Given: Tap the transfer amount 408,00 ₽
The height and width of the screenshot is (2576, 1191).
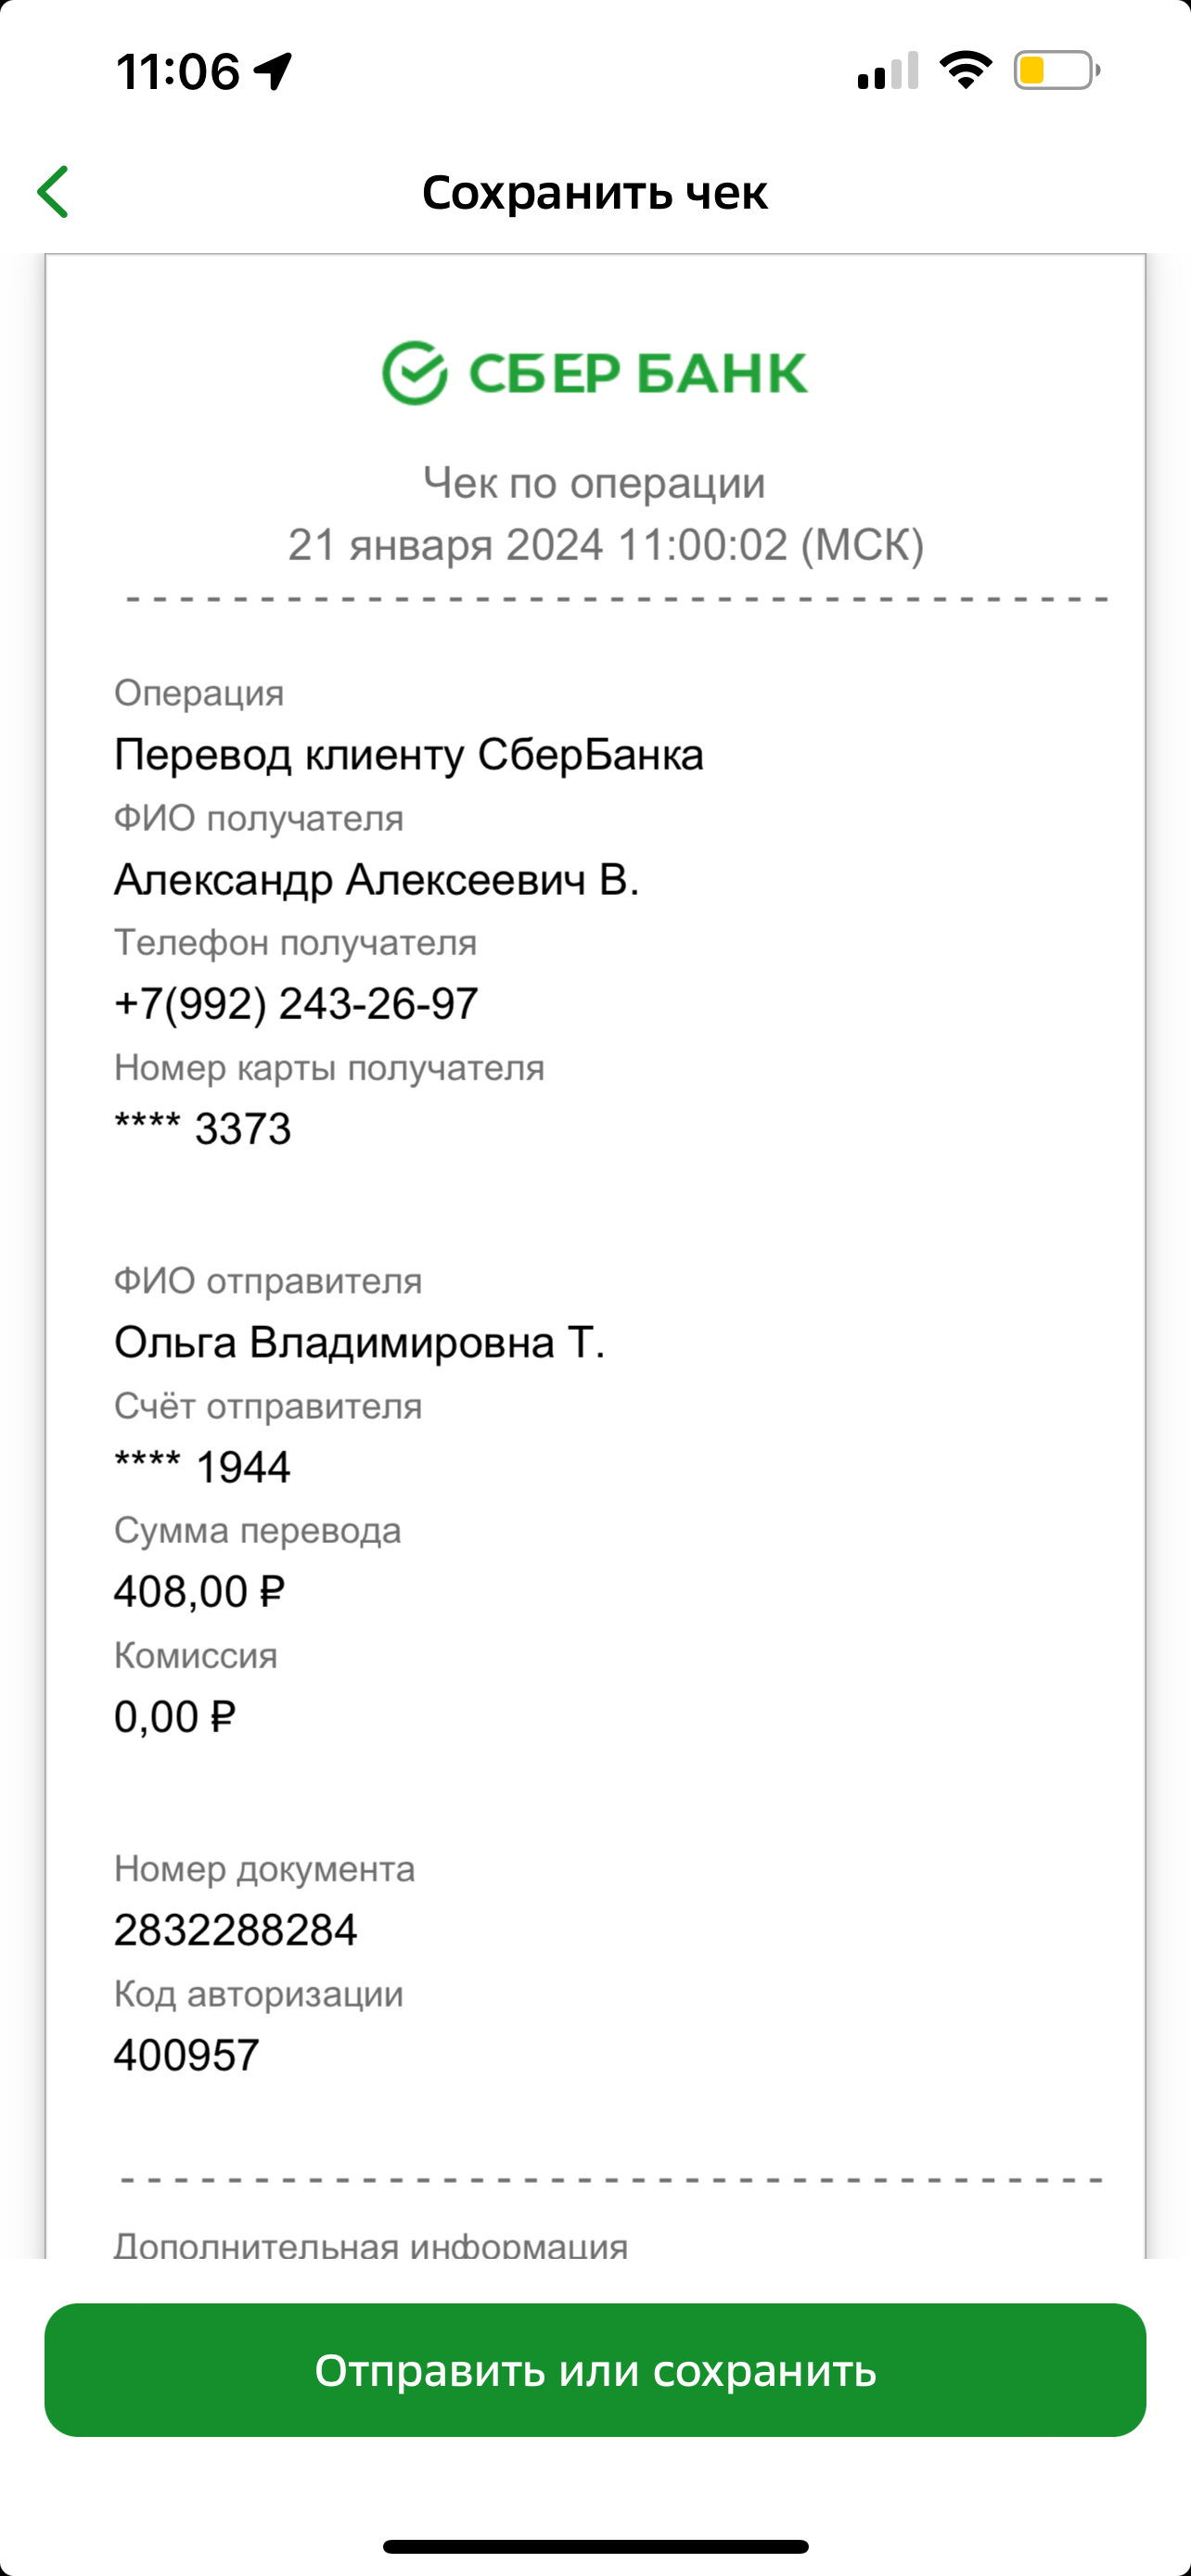Looking at the screenshot, I should point(199,1592).
